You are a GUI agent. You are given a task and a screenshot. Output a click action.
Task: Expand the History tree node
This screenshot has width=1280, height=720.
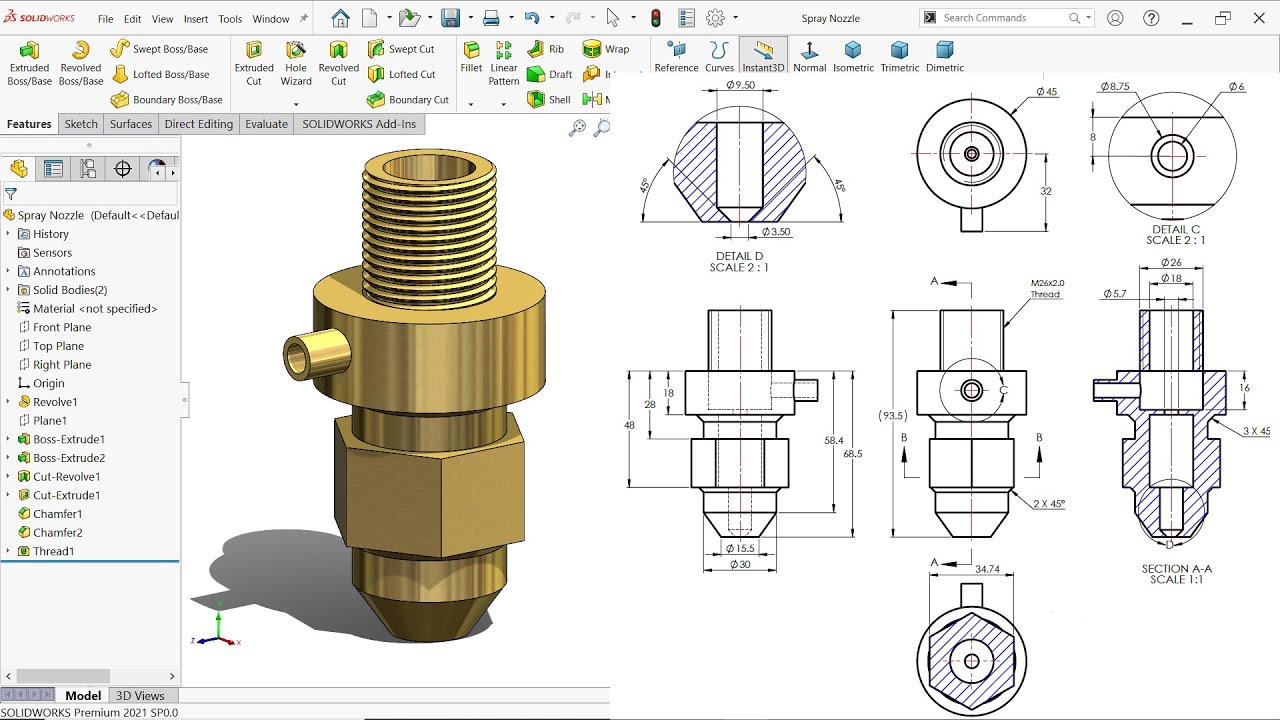(8, 234)
